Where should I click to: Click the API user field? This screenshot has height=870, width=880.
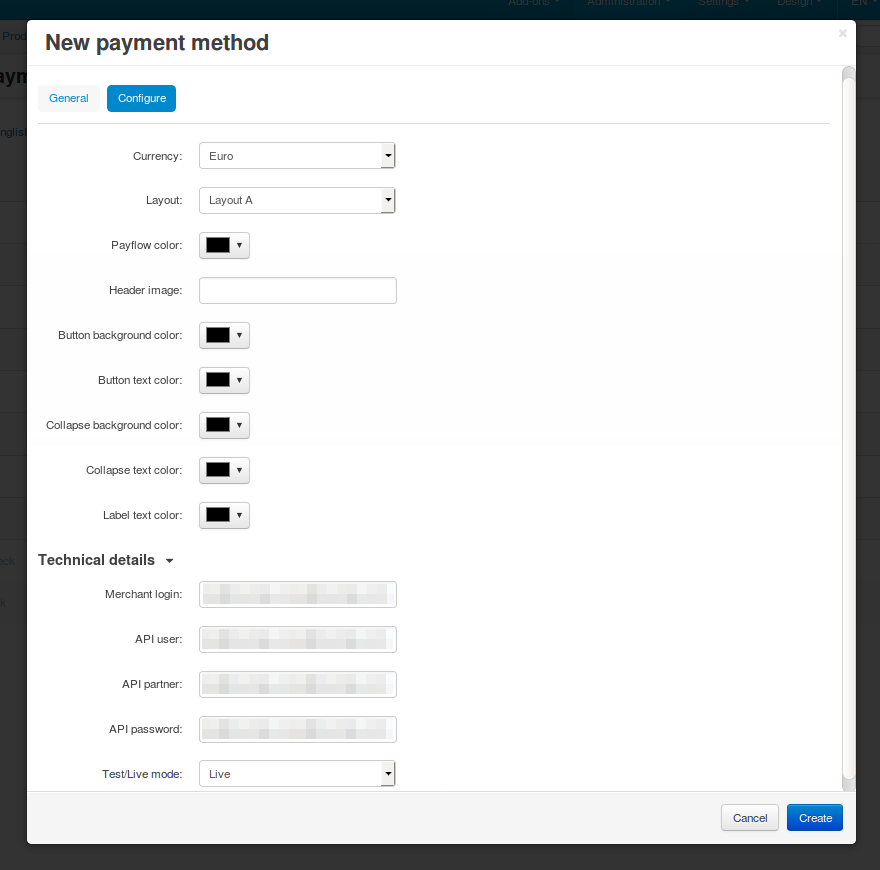coord(297,639)
